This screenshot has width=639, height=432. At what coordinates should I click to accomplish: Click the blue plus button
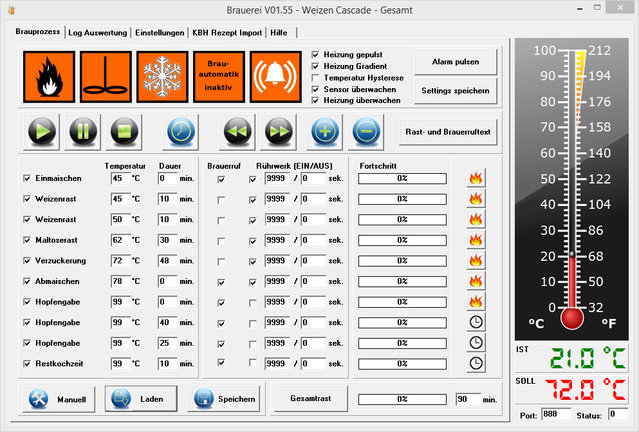click(x=325, y=132)
